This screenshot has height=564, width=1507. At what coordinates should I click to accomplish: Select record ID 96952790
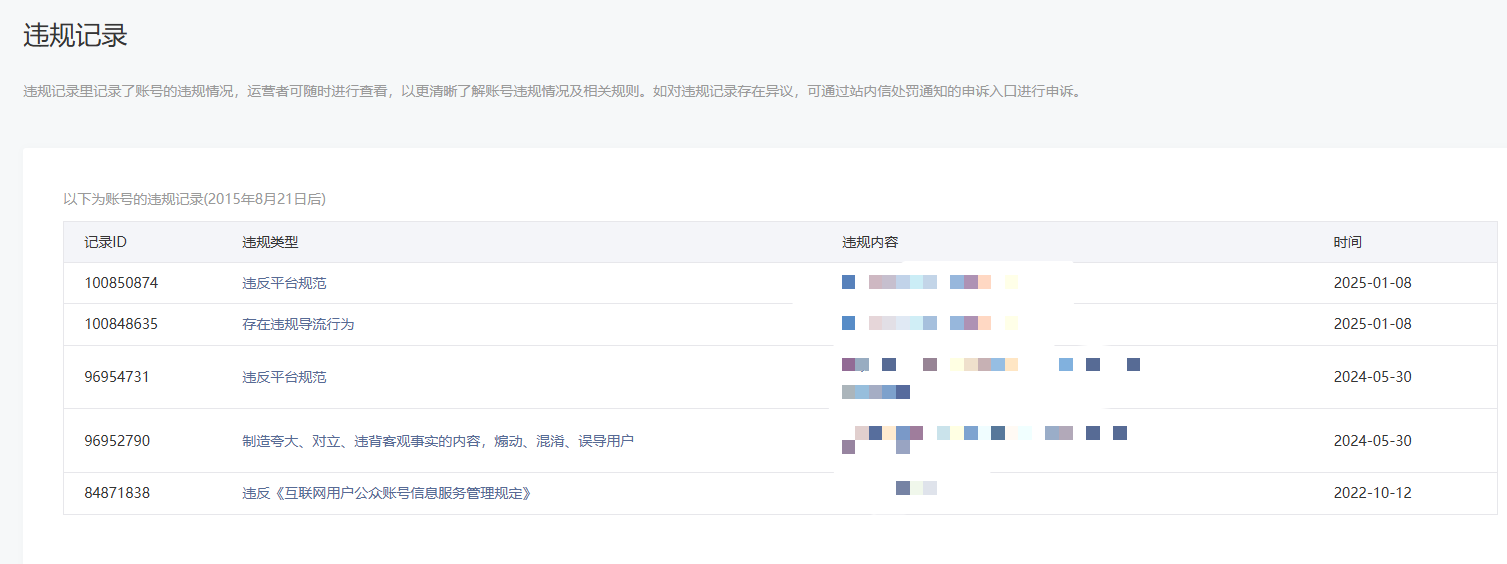click(x=117, y=440)
